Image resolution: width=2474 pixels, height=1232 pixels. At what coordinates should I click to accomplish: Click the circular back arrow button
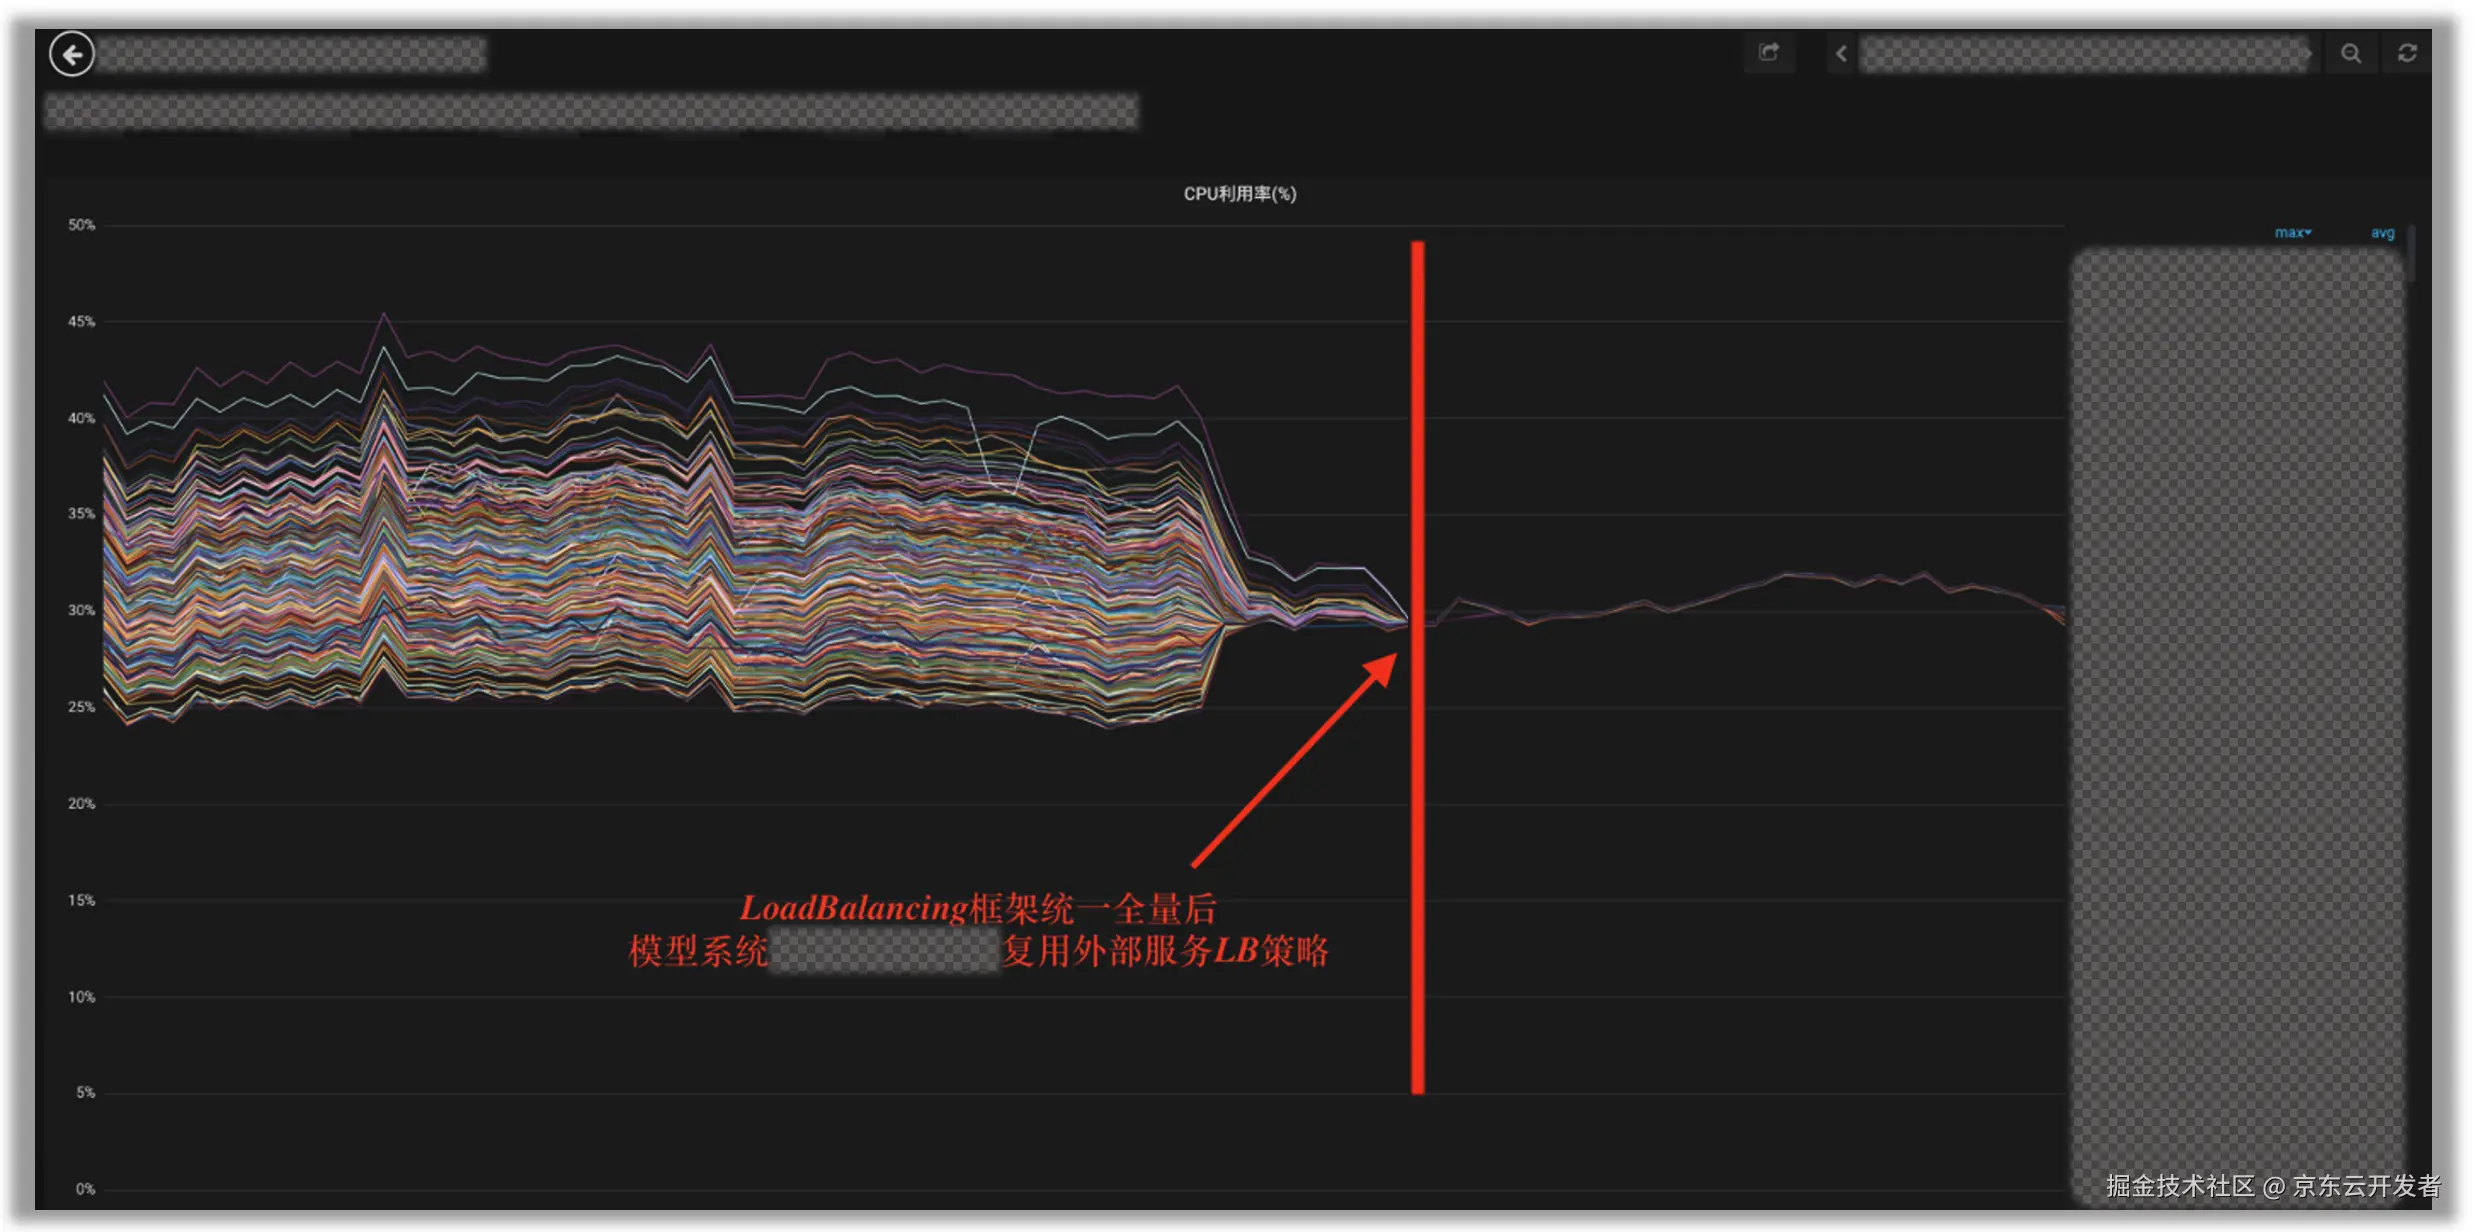tap(72, 54)
